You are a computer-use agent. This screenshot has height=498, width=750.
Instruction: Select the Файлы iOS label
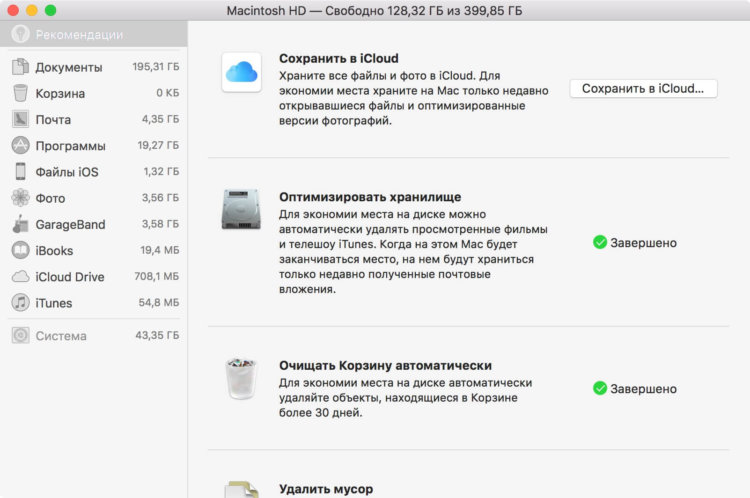(67, 172)
